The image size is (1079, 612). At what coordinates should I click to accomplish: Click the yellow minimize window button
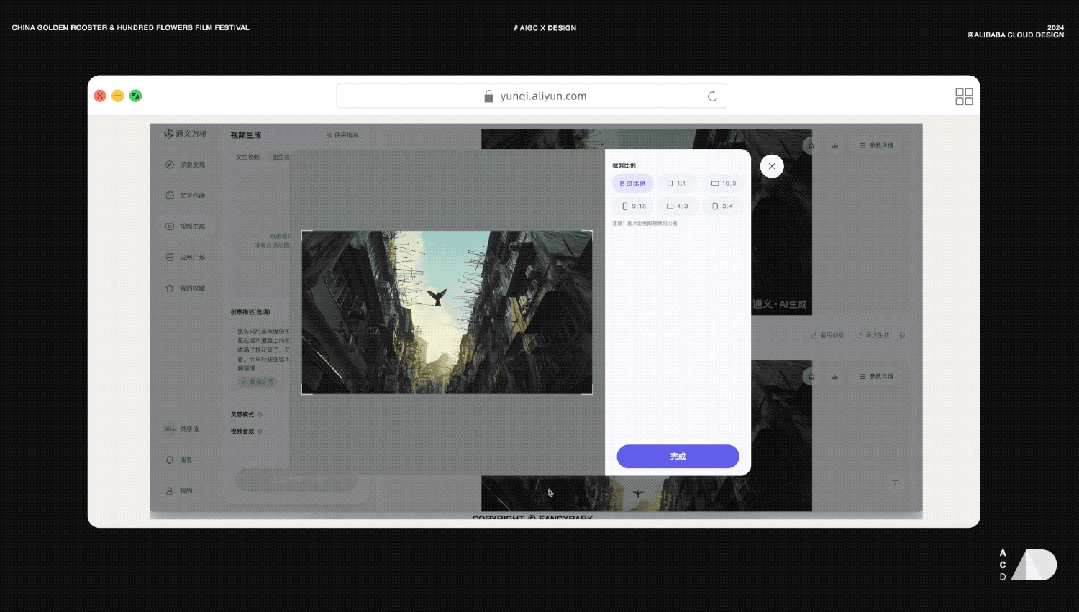(x=118, y=96)
